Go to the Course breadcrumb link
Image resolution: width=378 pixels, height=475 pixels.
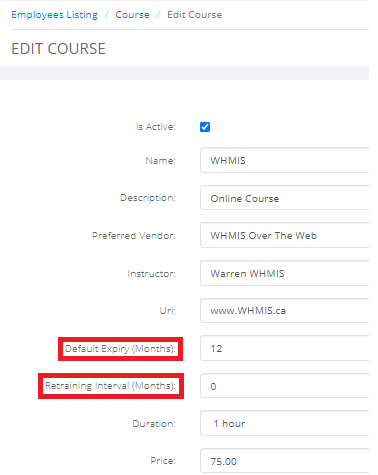(132, 15)
